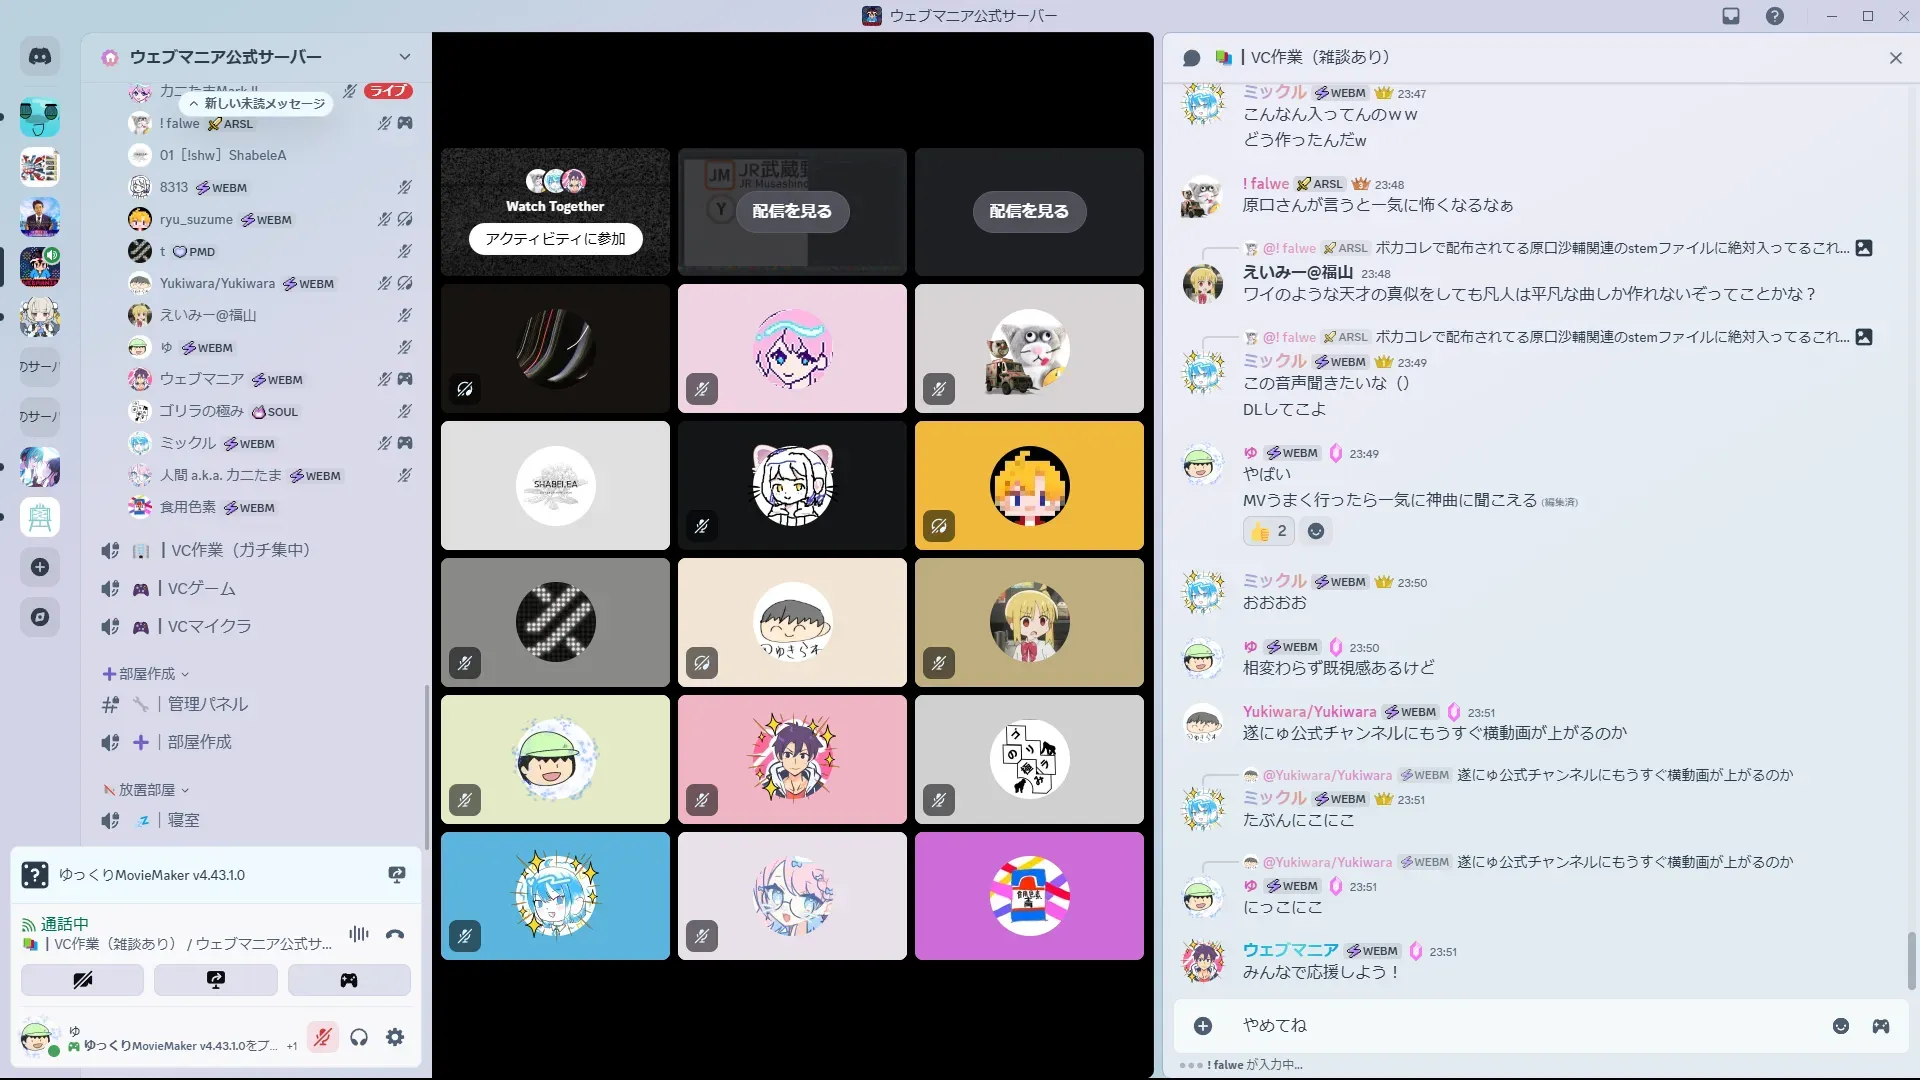Click the message input field with やめてね
The height and width of the screenshot is (1080, 1920).
pos(1500,1026)
